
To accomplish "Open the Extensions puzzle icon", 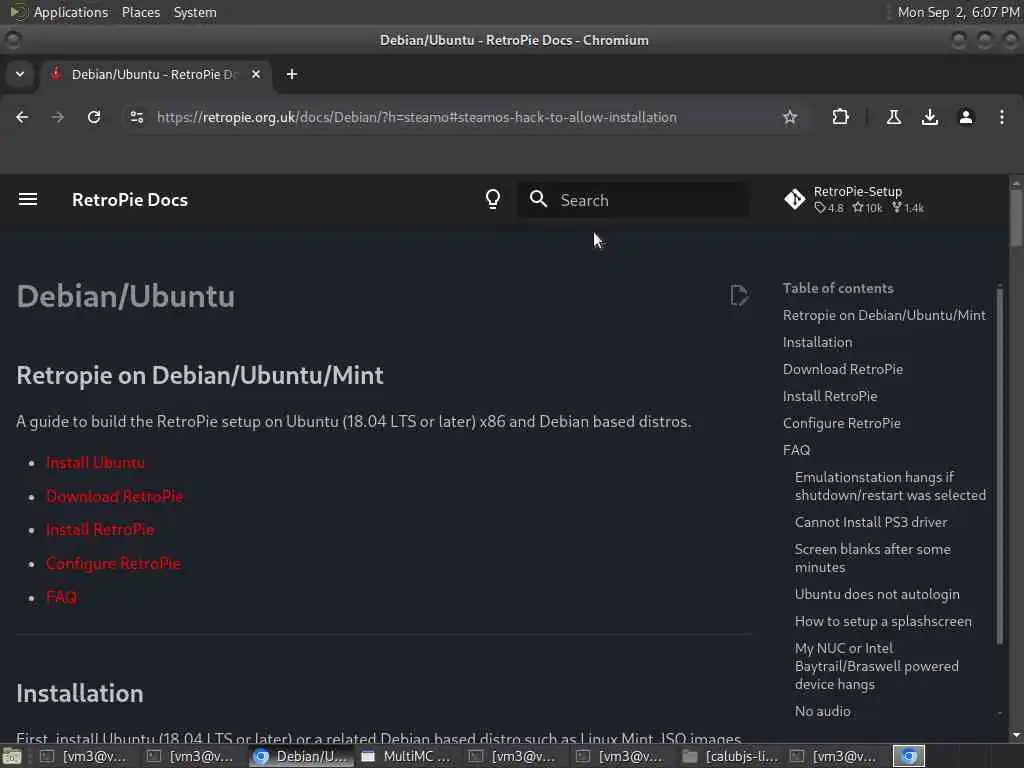I will click(x=840, y=117).
